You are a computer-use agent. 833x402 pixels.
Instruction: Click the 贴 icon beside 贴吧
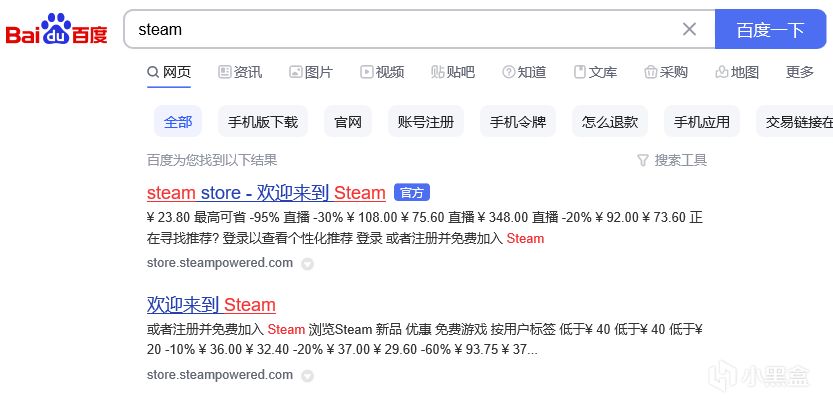(438, 72)
